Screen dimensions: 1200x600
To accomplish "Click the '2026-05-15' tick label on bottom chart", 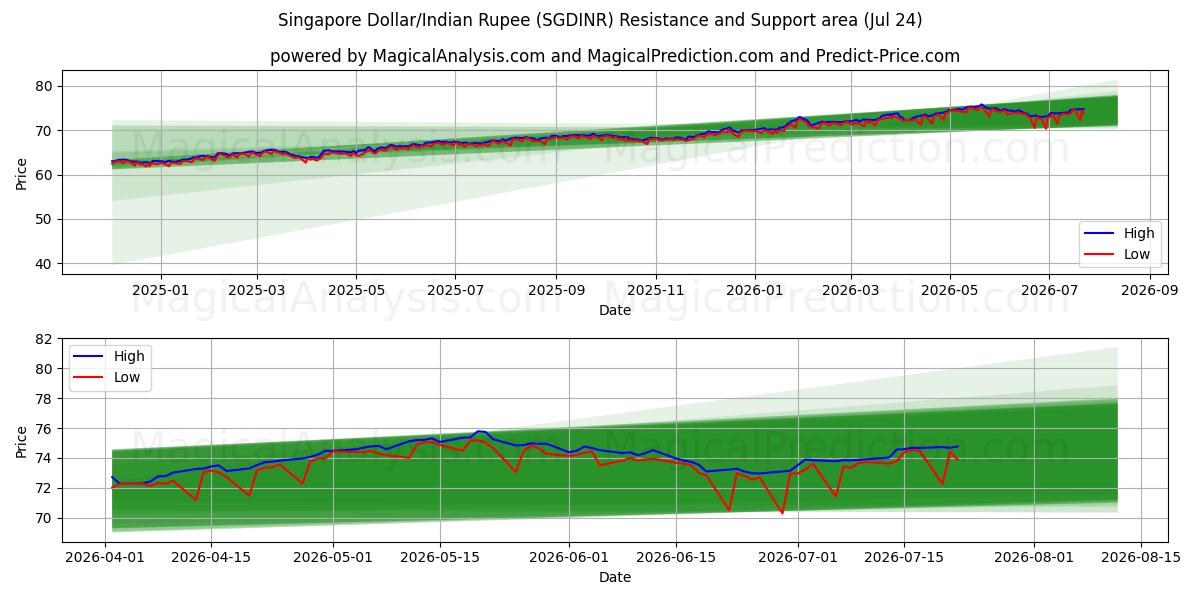I will click(x=439, y=557).
